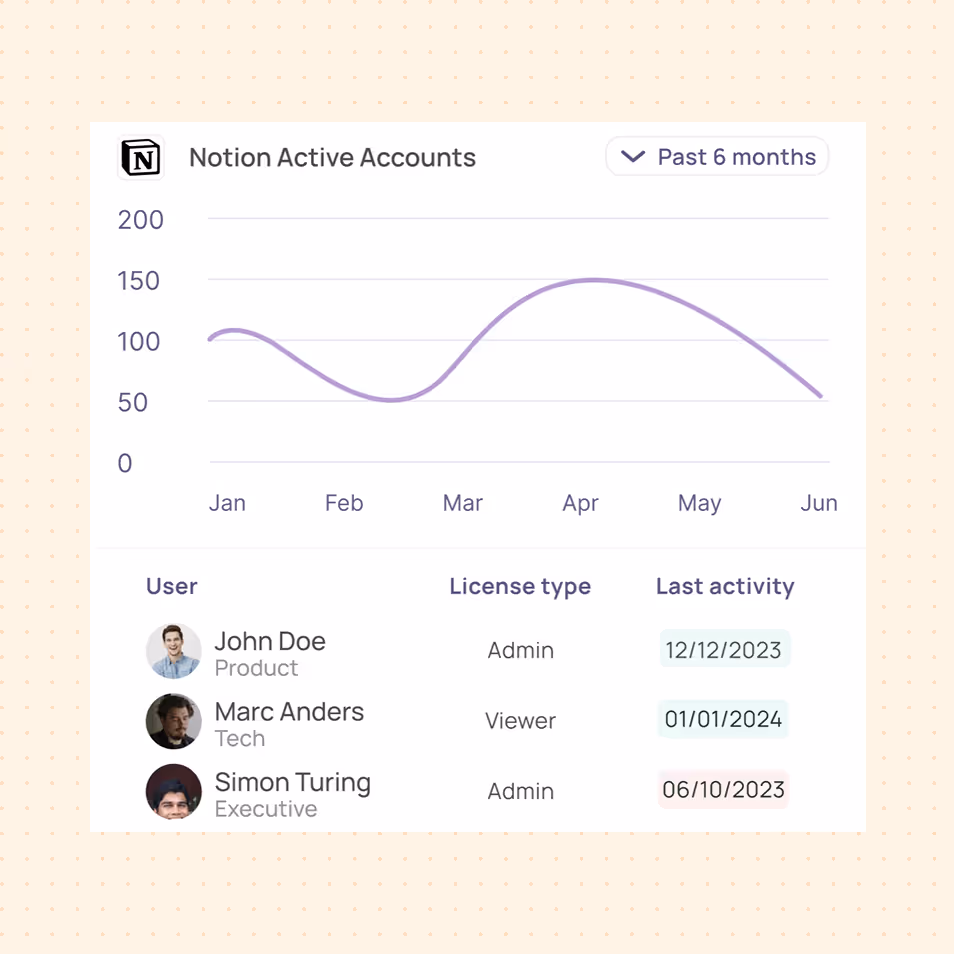Click Marc Anders' Viewer license type

(520, 721)
